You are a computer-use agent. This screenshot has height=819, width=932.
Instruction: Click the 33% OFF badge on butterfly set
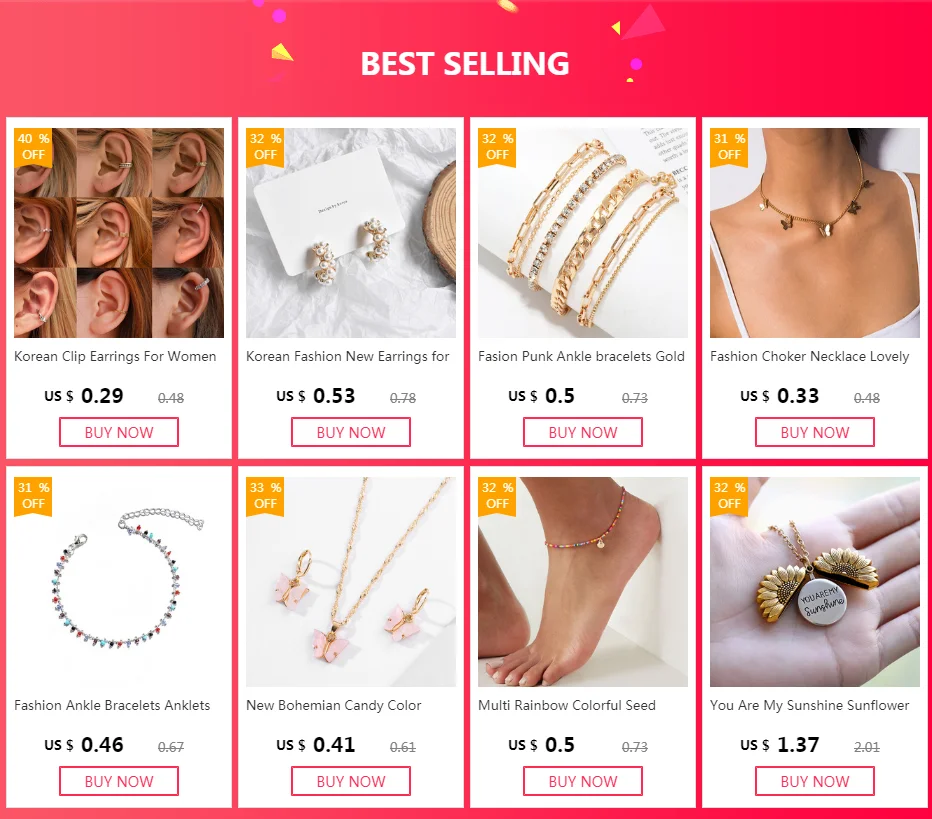point(265,496)
